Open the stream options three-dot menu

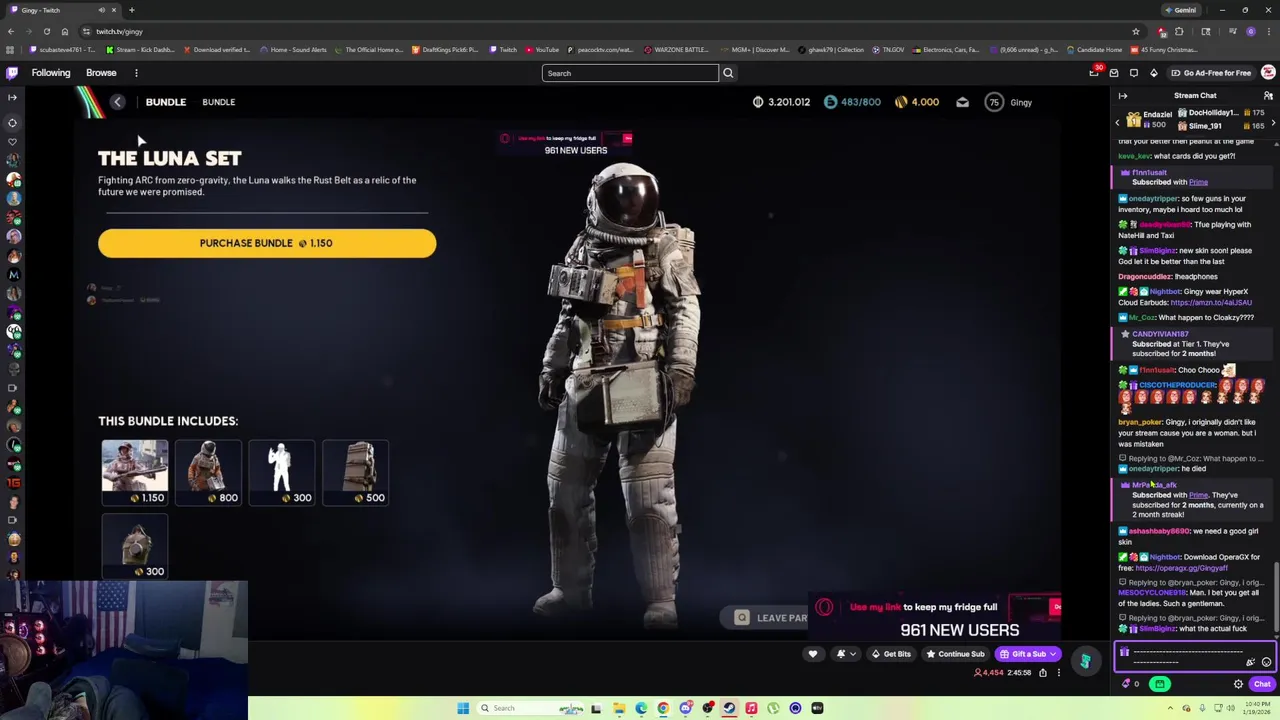coord(1059,673)
